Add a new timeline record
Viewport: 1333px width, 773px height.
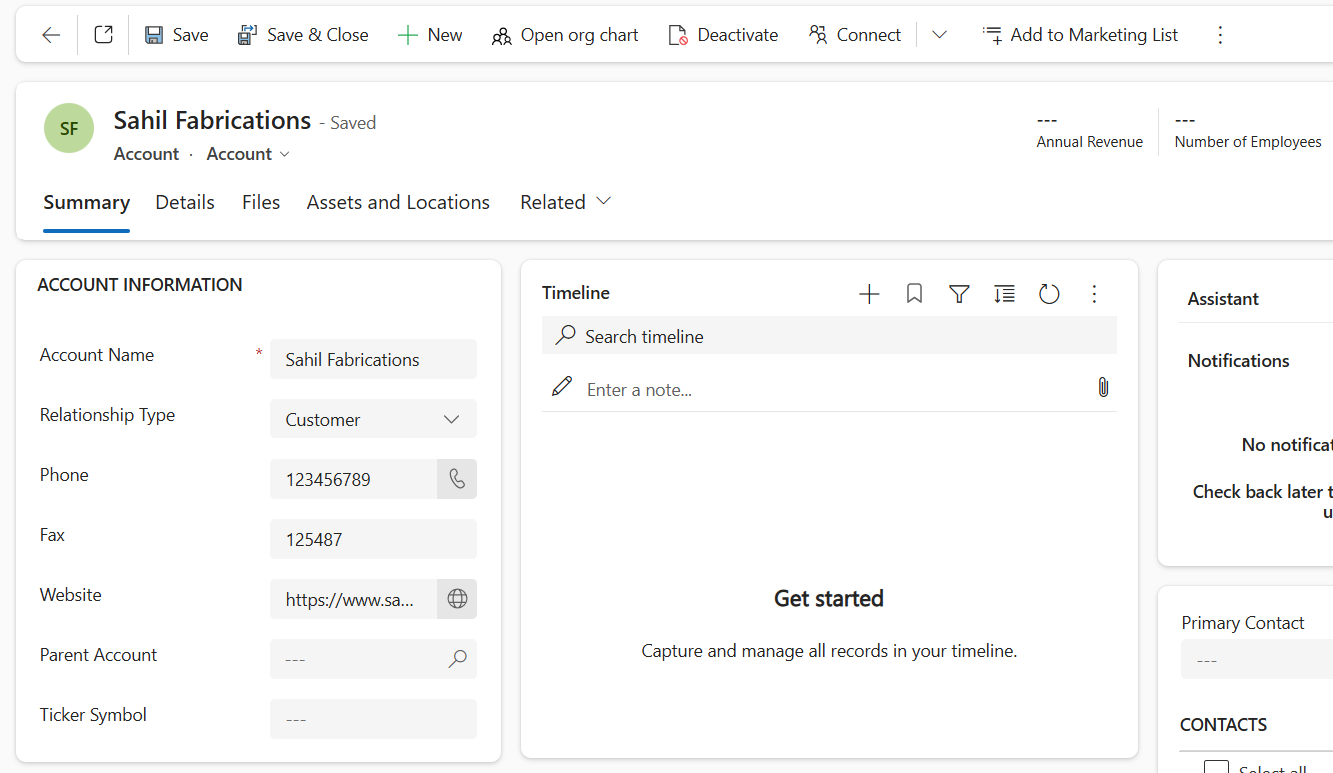point(869,293)
